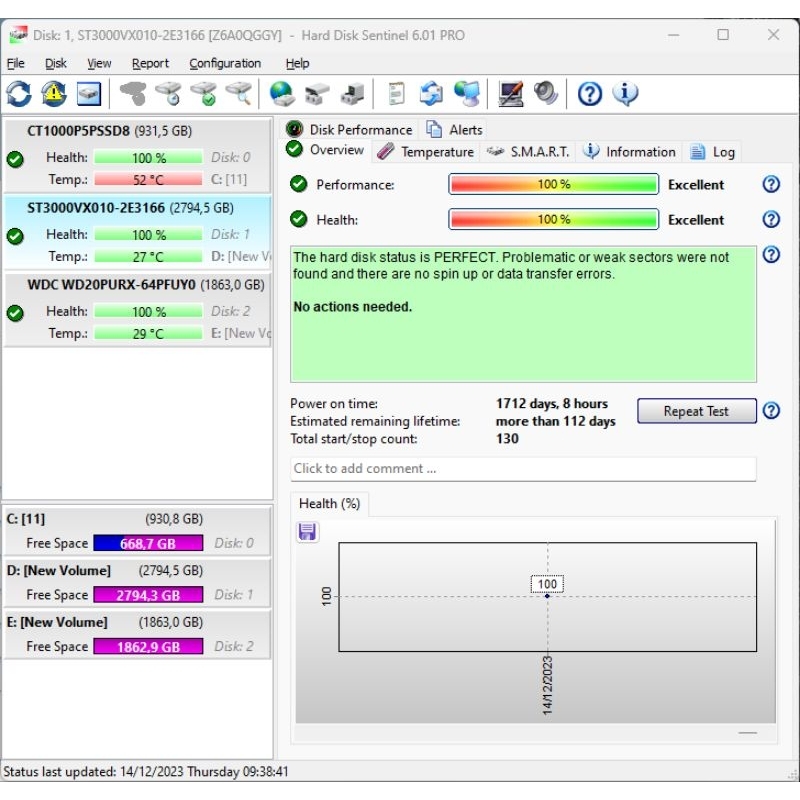Image resolution: width=800 pixels, height=800 pixels.
Task: Click the disk with magnifier toolbar icon
Action: [239, 94]
